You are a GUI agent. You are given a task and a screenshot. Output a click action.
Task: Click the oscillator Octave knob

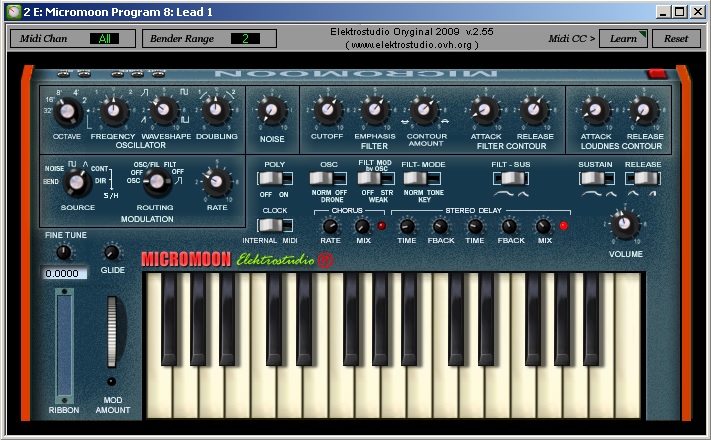(x=68, y=112)
